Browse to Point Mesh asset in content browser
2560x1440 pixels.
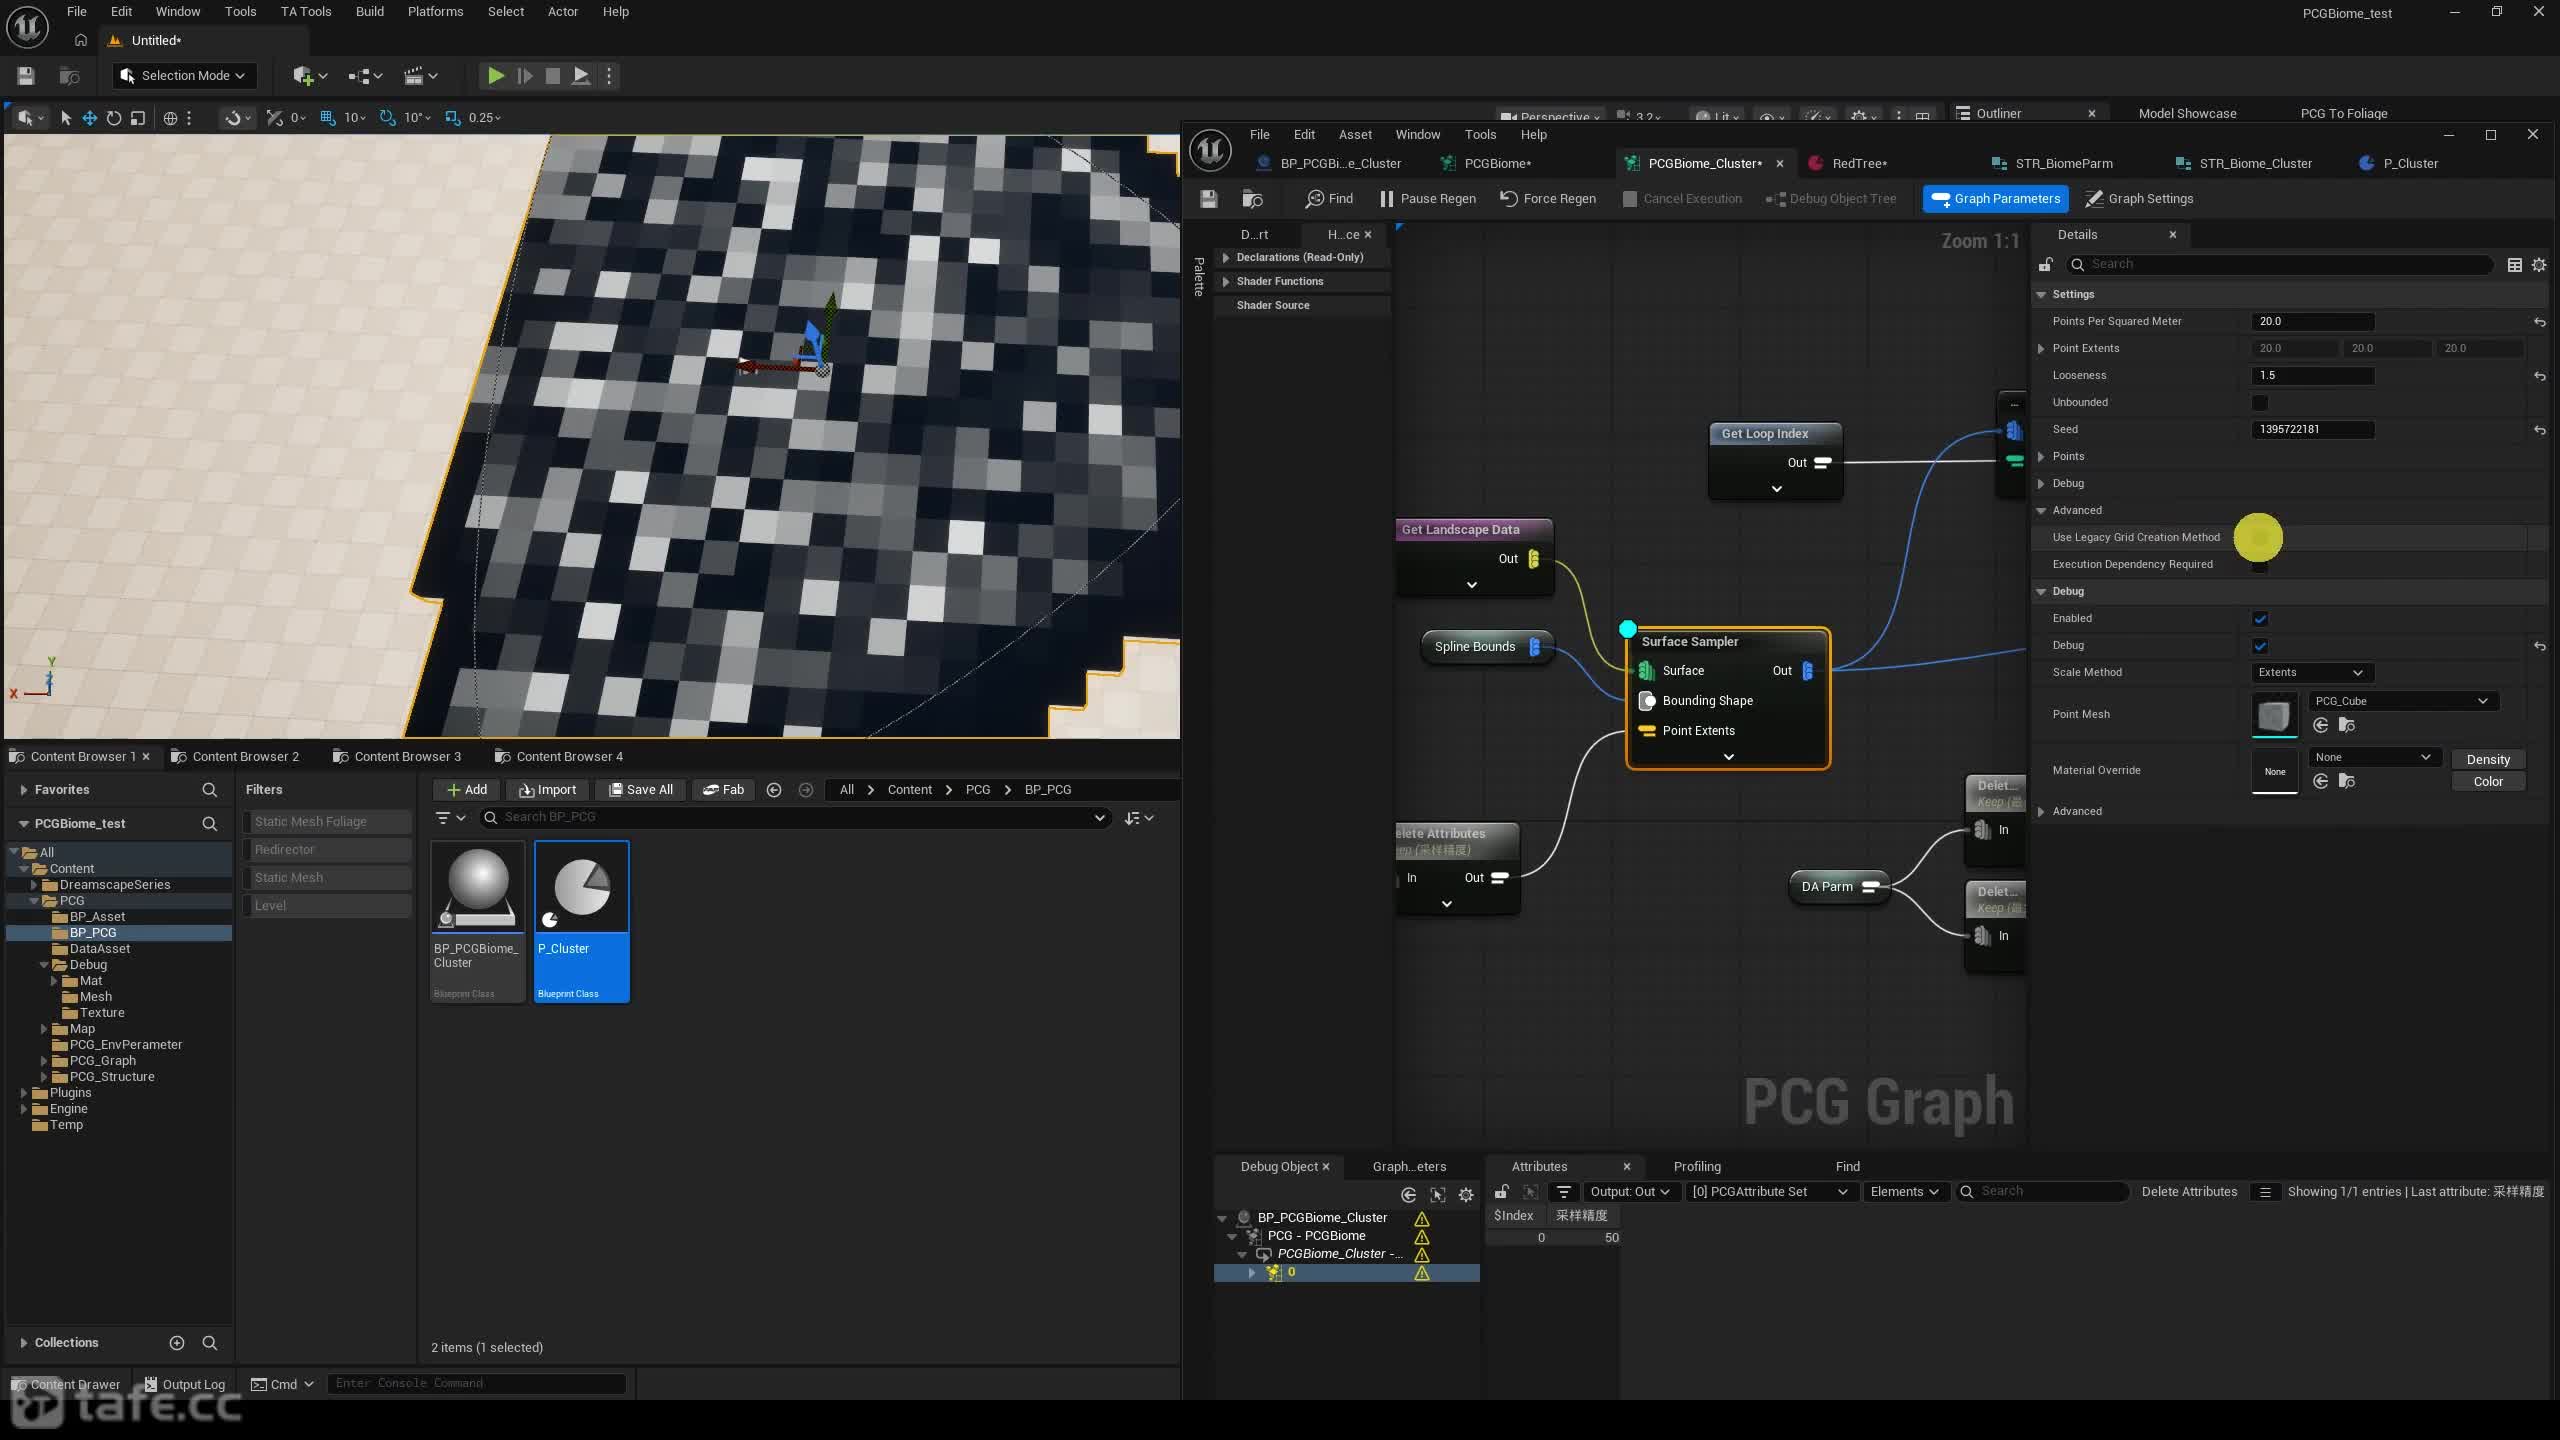2346,725
